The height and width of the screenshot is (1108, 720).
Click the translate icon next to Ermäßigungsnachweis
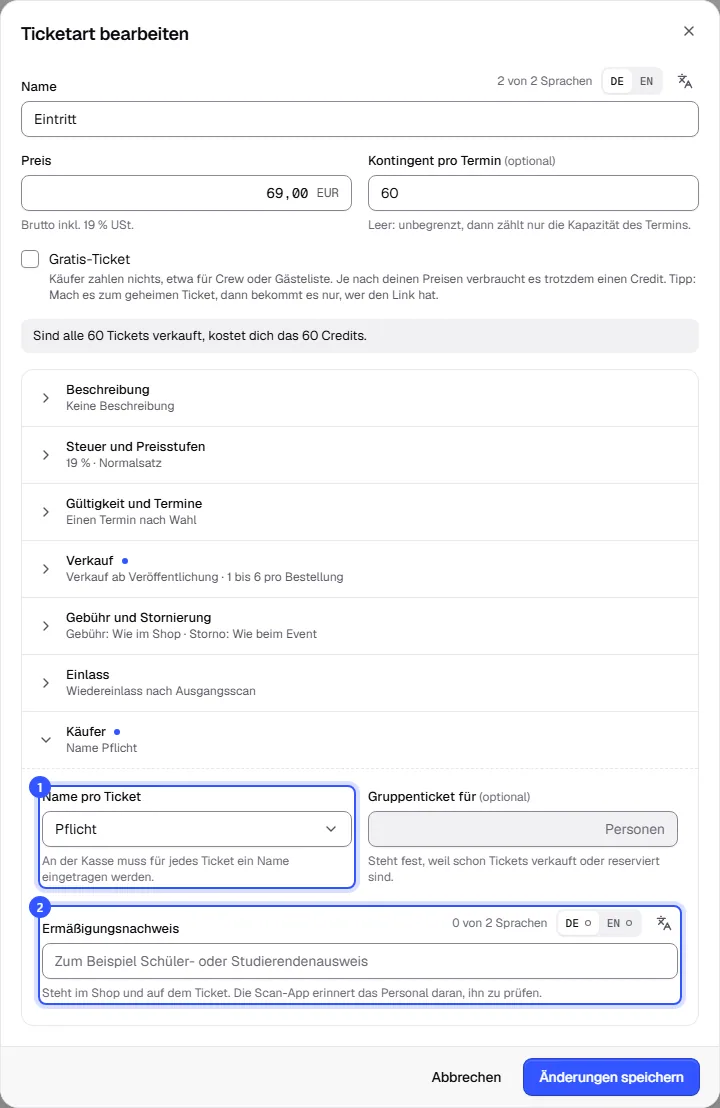(x=663, y=923)
